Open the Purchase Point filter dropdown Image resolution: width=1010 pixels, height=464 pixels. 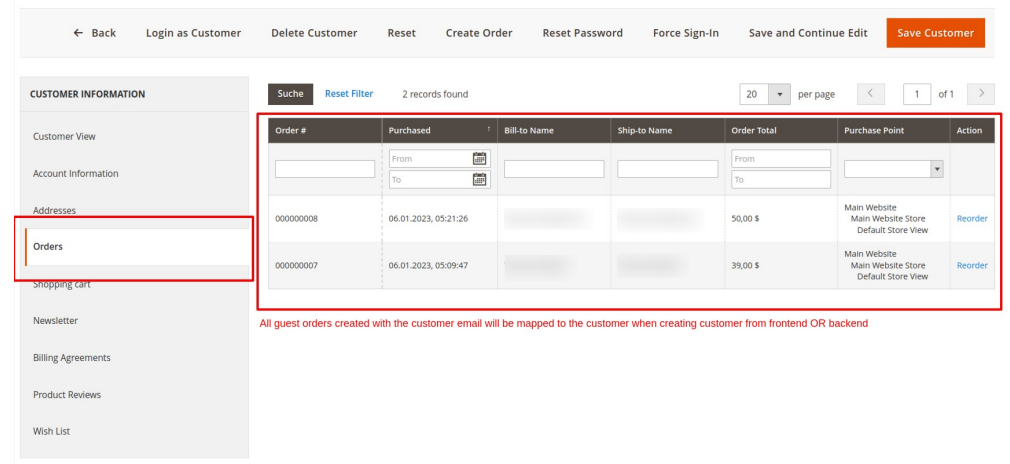(894, 169)
